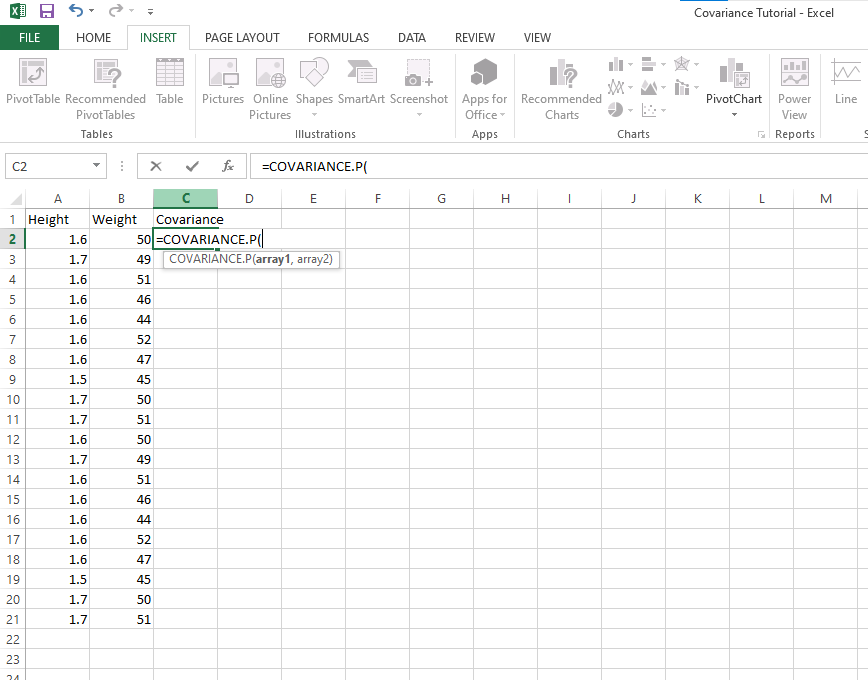The height and width of the screenshot is (680, 868).
Task: Open the FILE menu
Action: 30,37
